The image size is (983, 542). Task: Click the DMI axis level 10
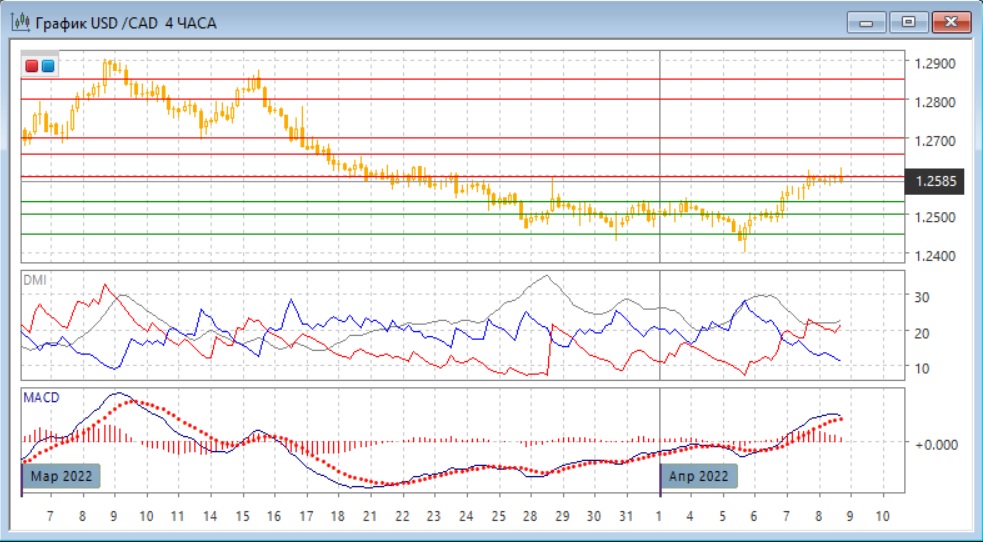[x=921, y=368]
